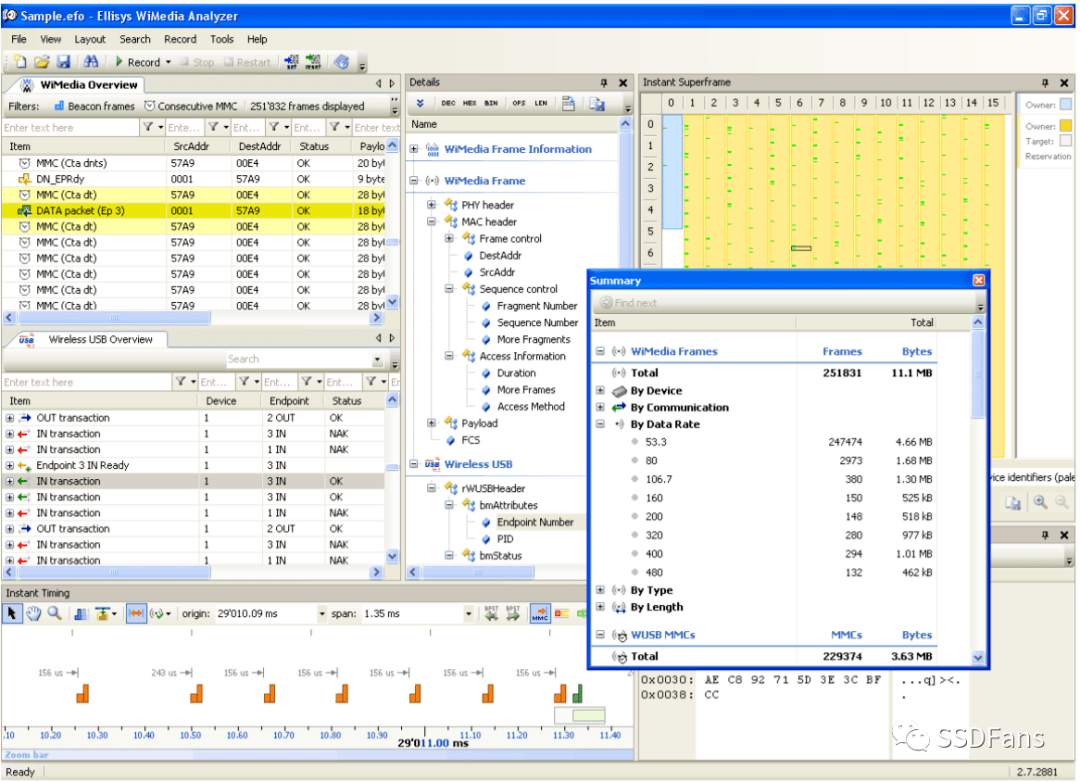Expand the PHY header node

coord(431,205)
